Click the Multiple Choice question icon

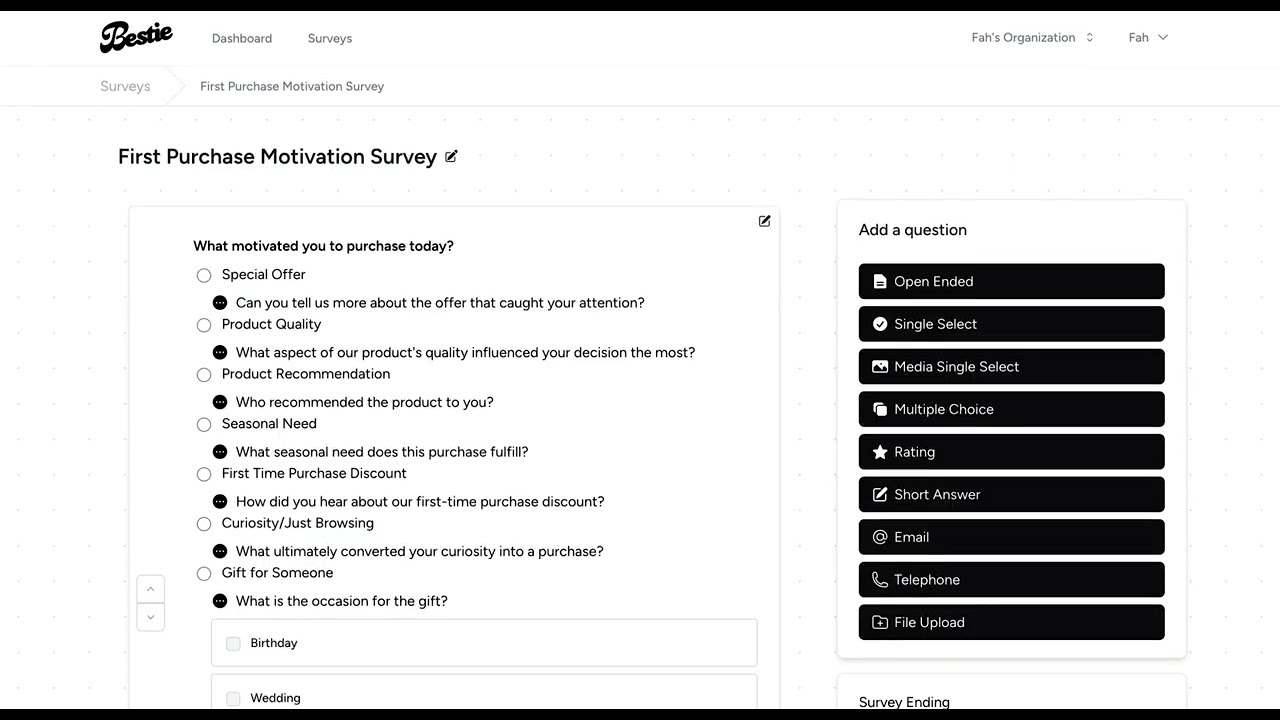tap(880, 409)
